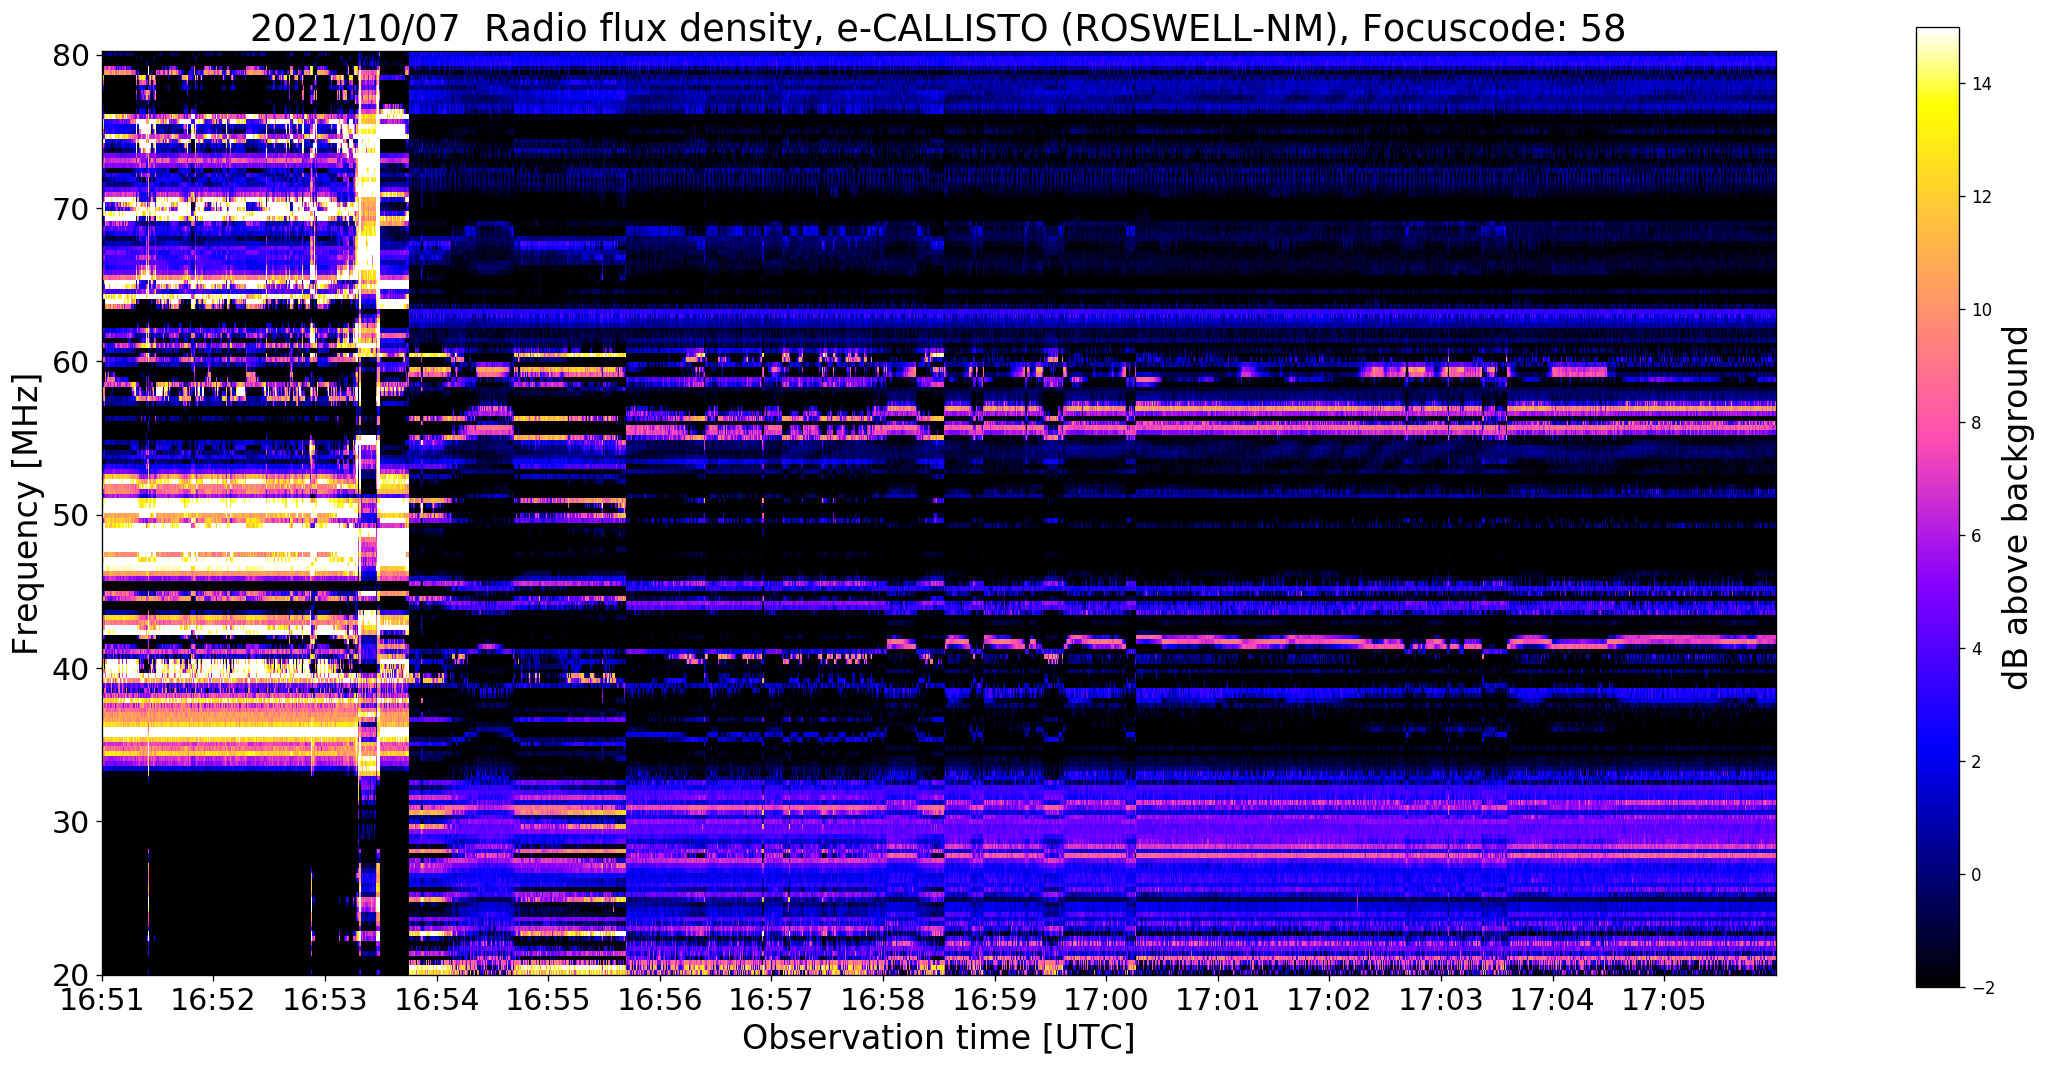Click the 20 tick on the frequency axis
Viewport: 2047px width, 1067px height.
pyautogui.click(x=69, y=975)
